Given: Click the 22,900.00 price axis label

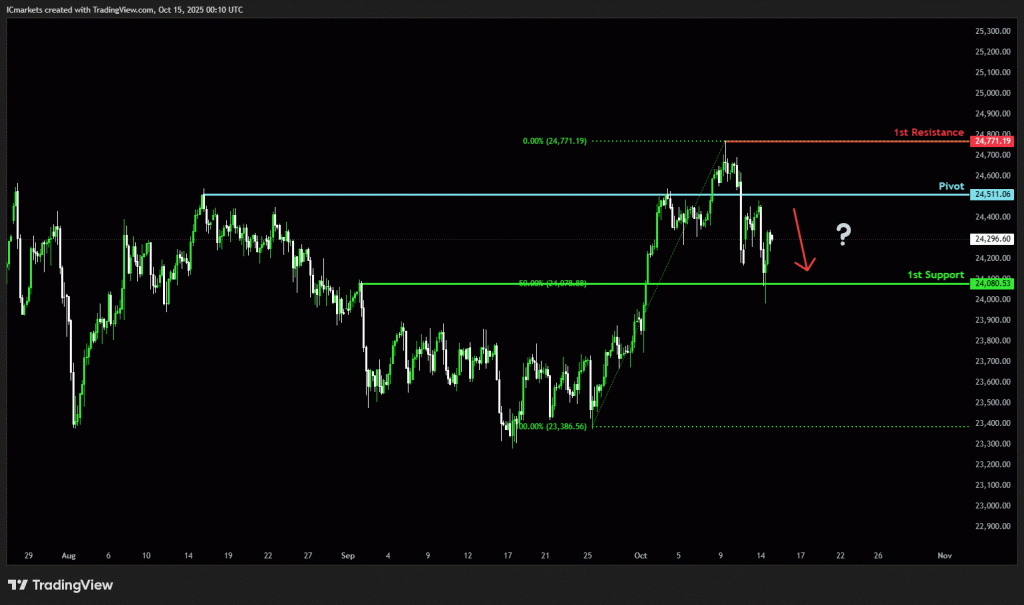Looking at the screenshot, I should point(992,526).
